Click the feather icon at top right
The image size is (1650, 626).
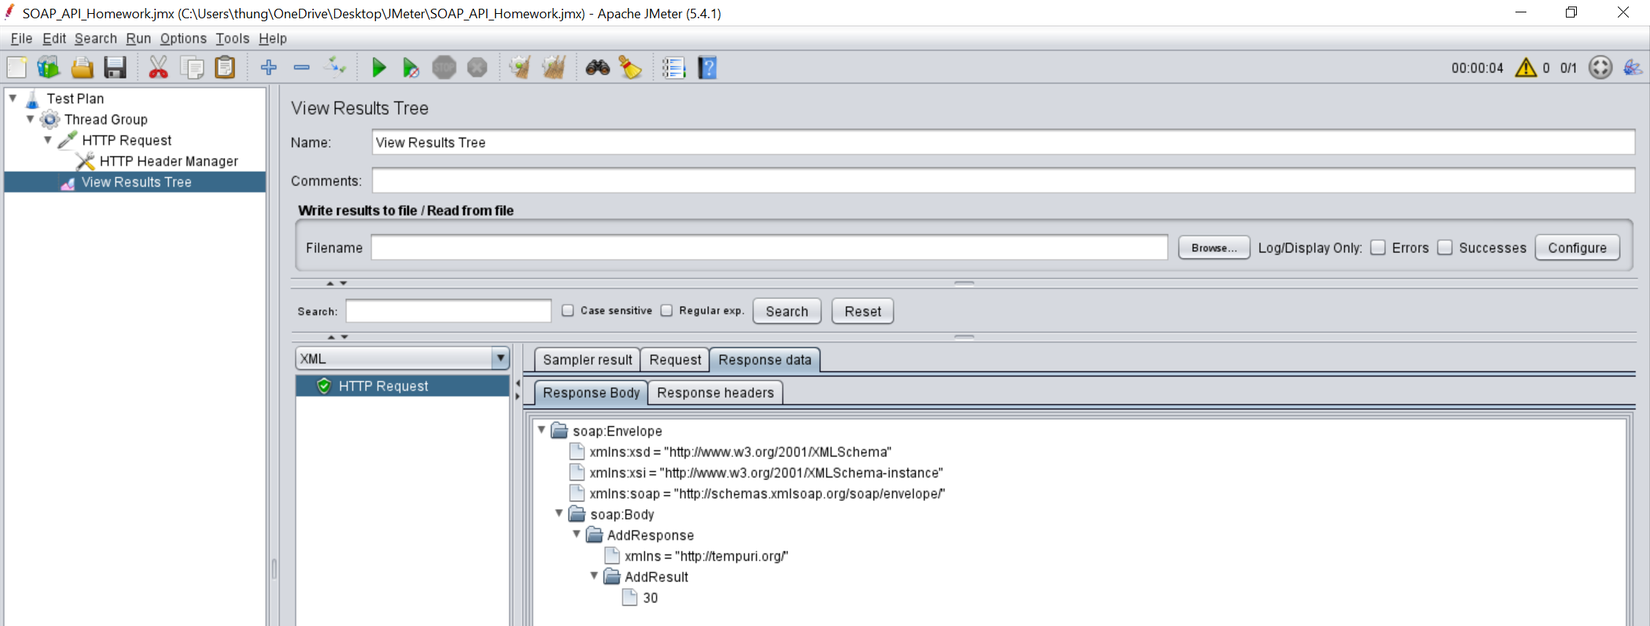(1632, 68)
